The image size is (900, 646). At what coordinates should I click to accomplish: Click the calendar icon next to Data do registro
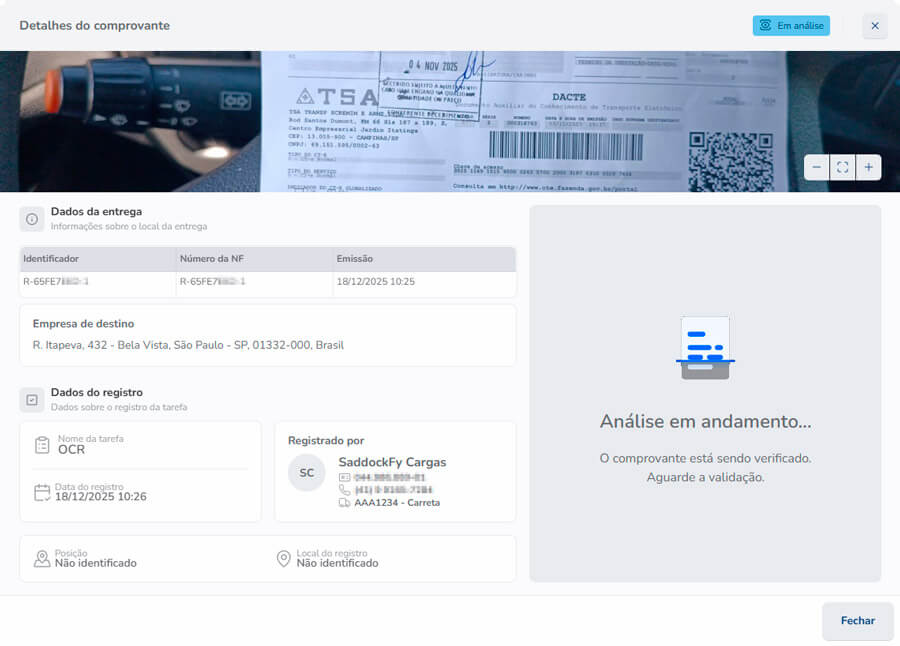(x=42, y=493)
